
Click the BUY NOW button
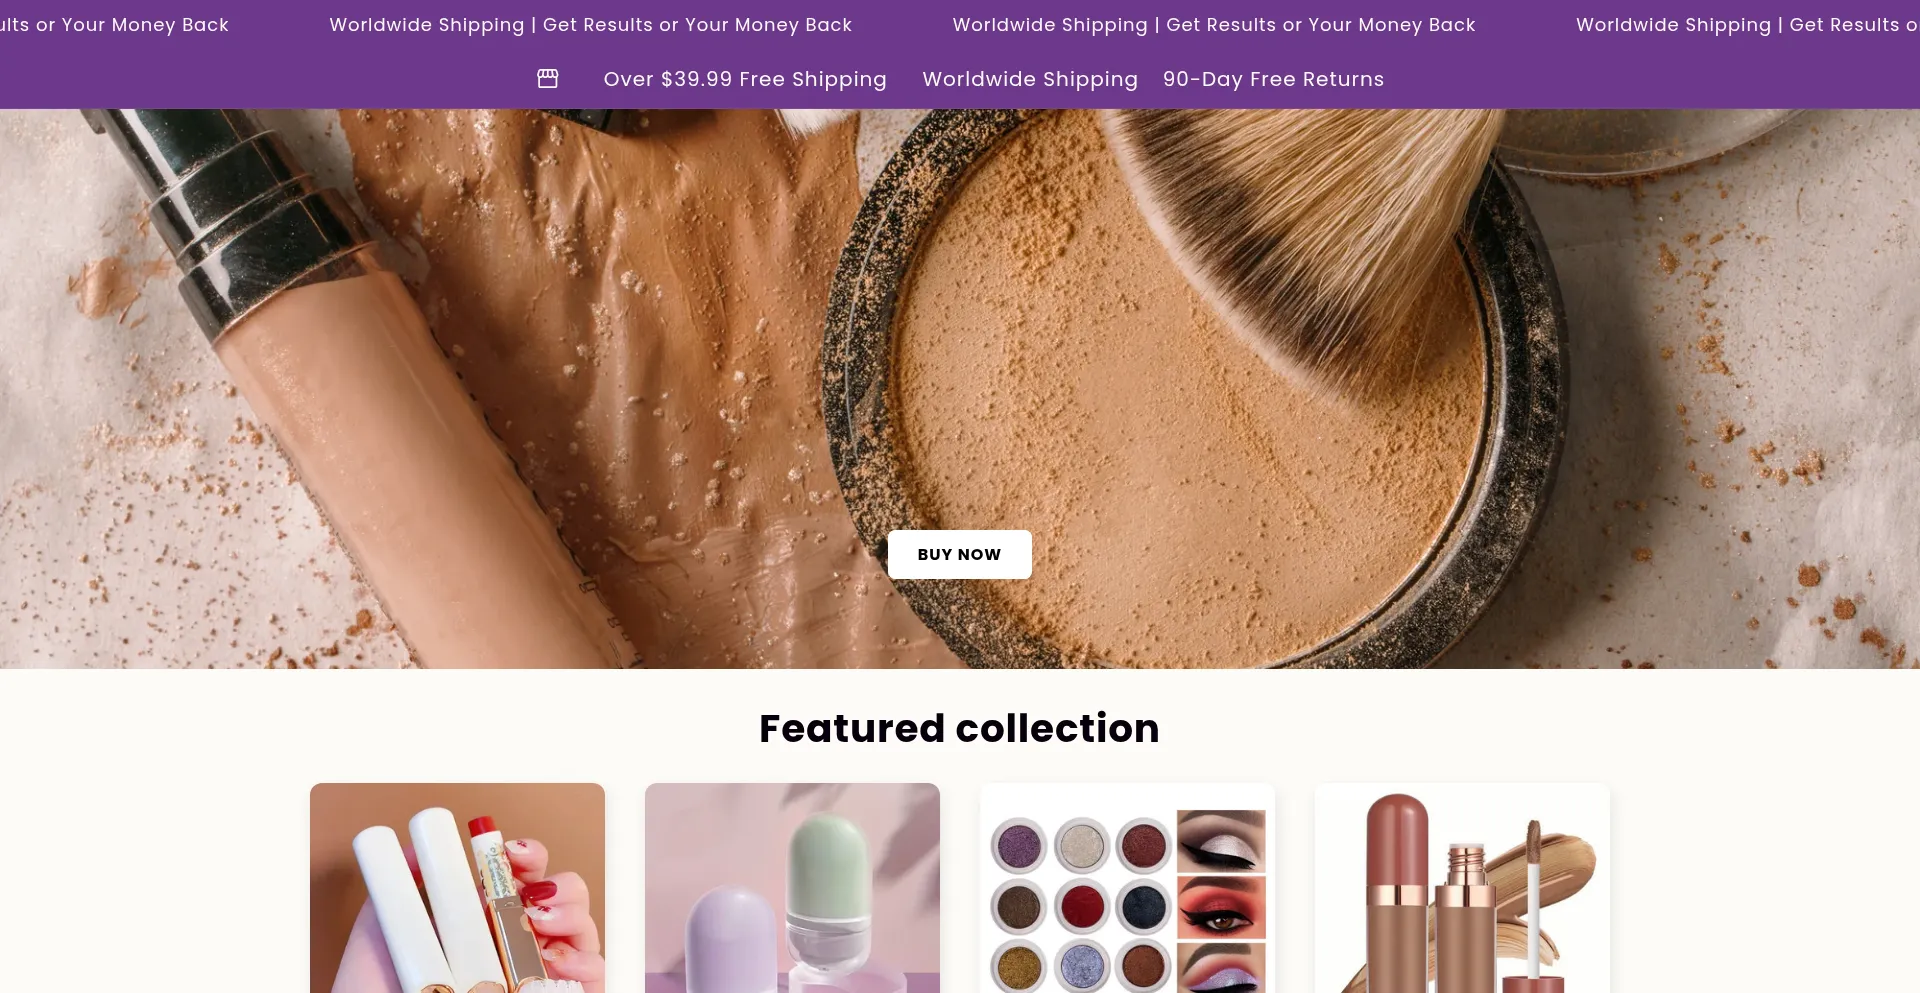[959, 554]
